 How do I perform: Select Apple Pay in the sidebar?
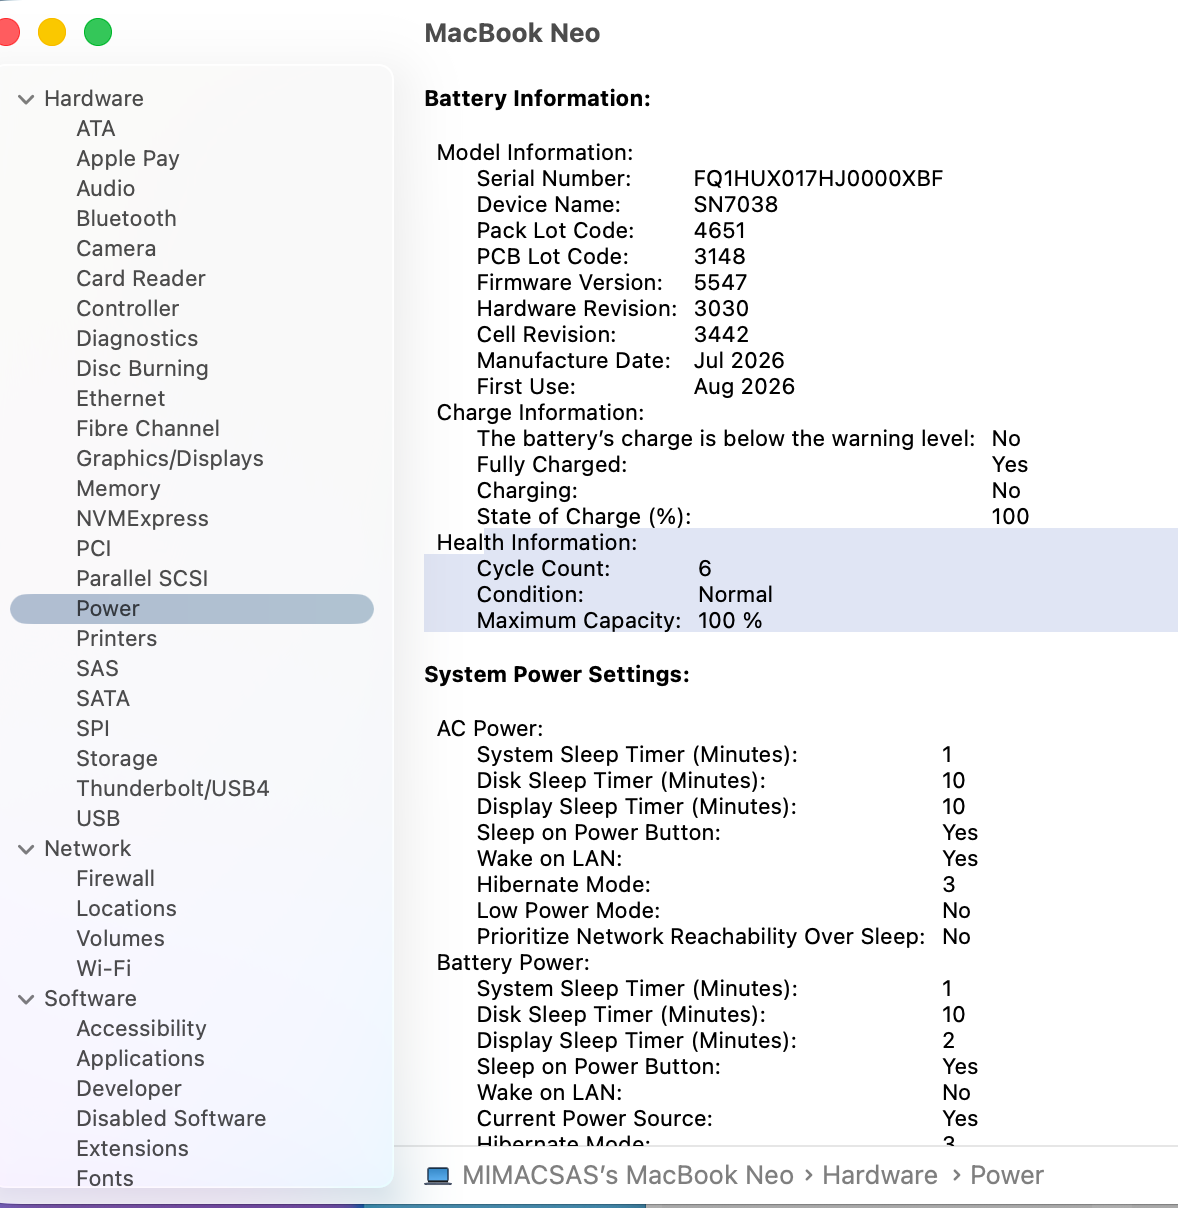tap(128, 159)
